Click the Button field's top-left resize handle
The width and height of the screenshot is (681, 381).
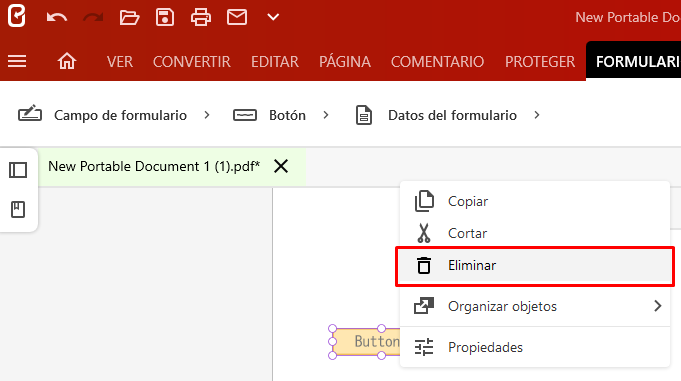333,328
